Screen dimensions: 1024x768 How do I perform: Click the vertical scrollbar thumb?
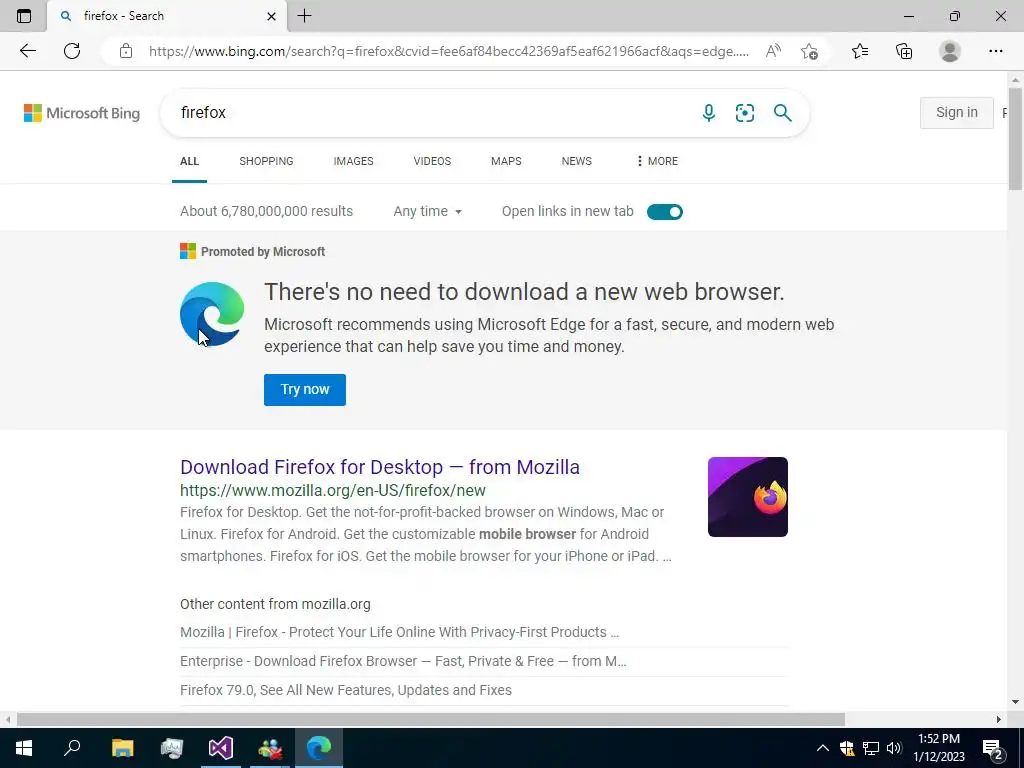1016,138
